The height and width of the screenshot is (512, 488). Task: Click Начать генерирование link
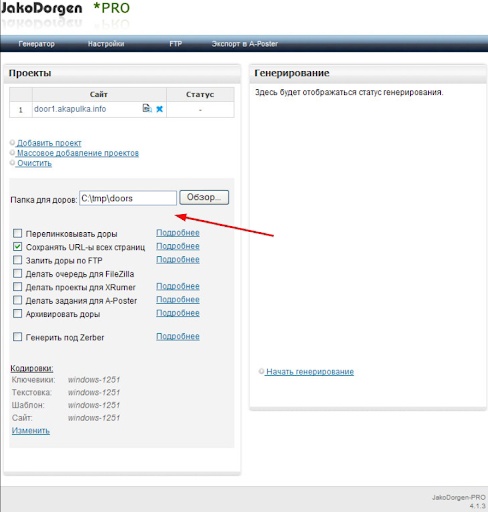(x=310, y=371)
